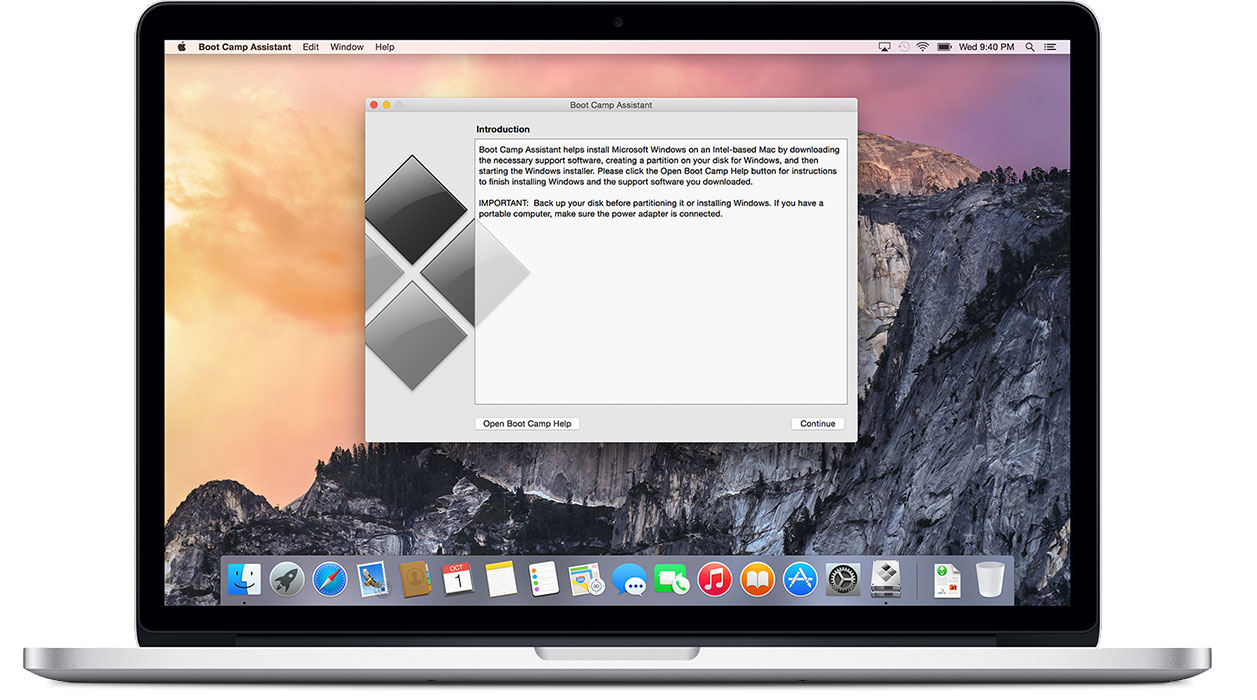Click the IMPORTANT backup warning paragraph
The width and height of the screenshot is (1257, 700).
coord(651,208)
